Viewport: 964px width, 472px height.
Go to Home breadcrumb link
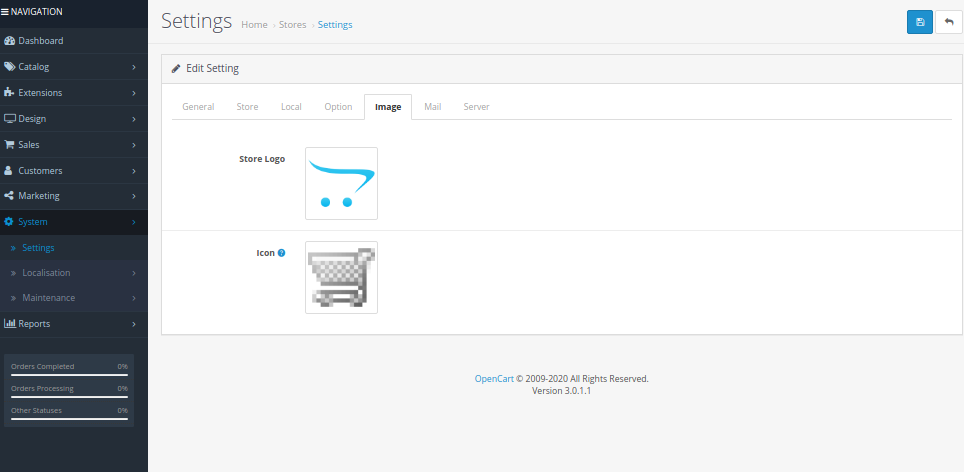(255, 25)
